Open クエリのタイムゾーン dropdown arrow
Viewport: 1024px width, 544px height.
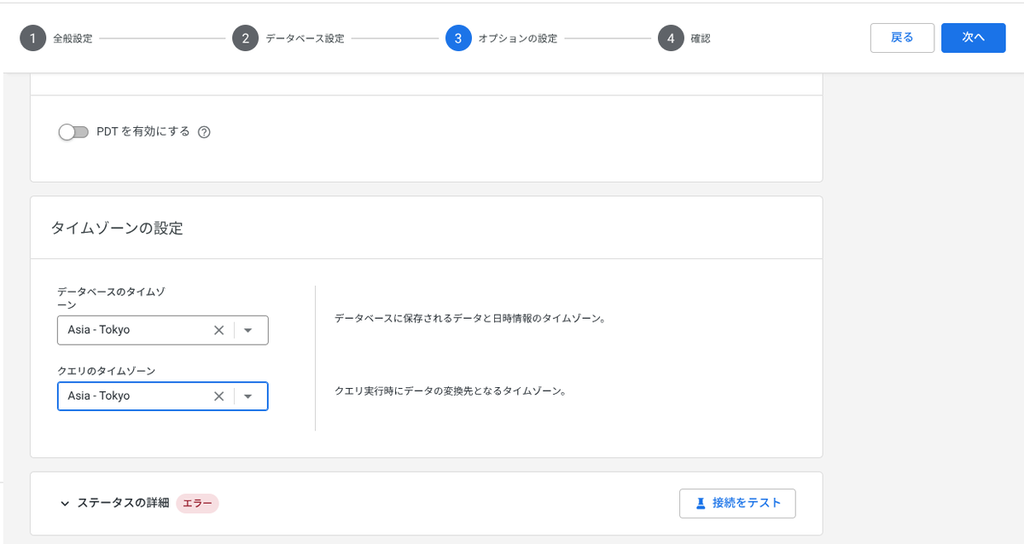tap(248, 396)
